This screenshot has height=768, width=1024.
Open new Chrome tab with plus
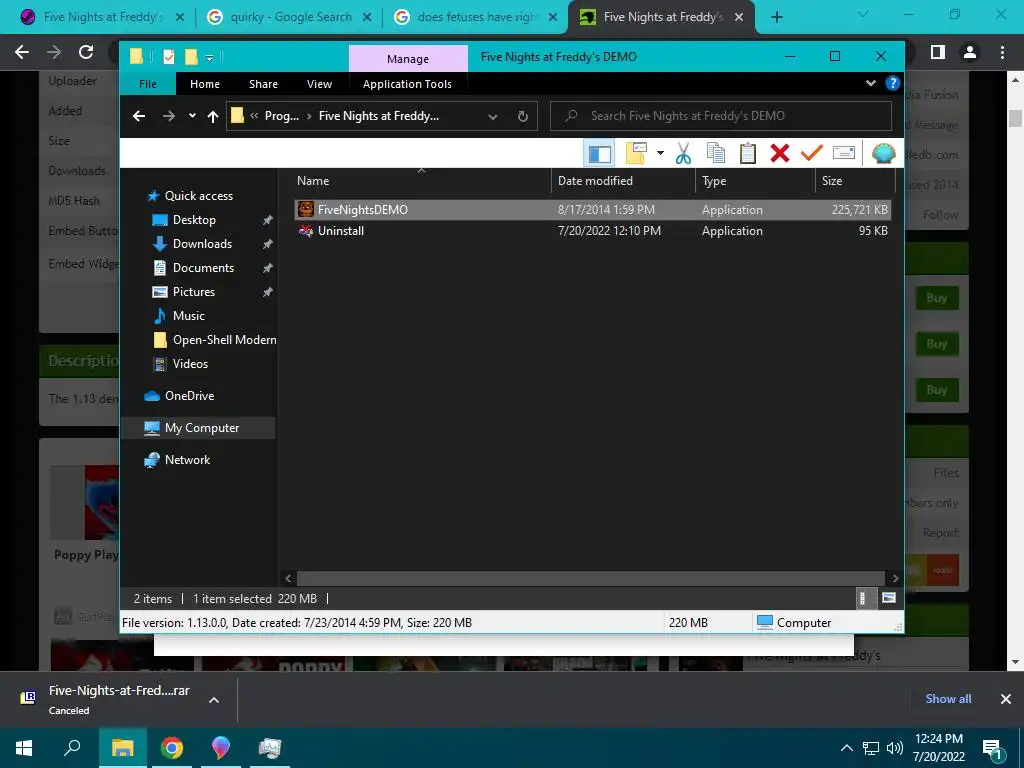[776, 17]
